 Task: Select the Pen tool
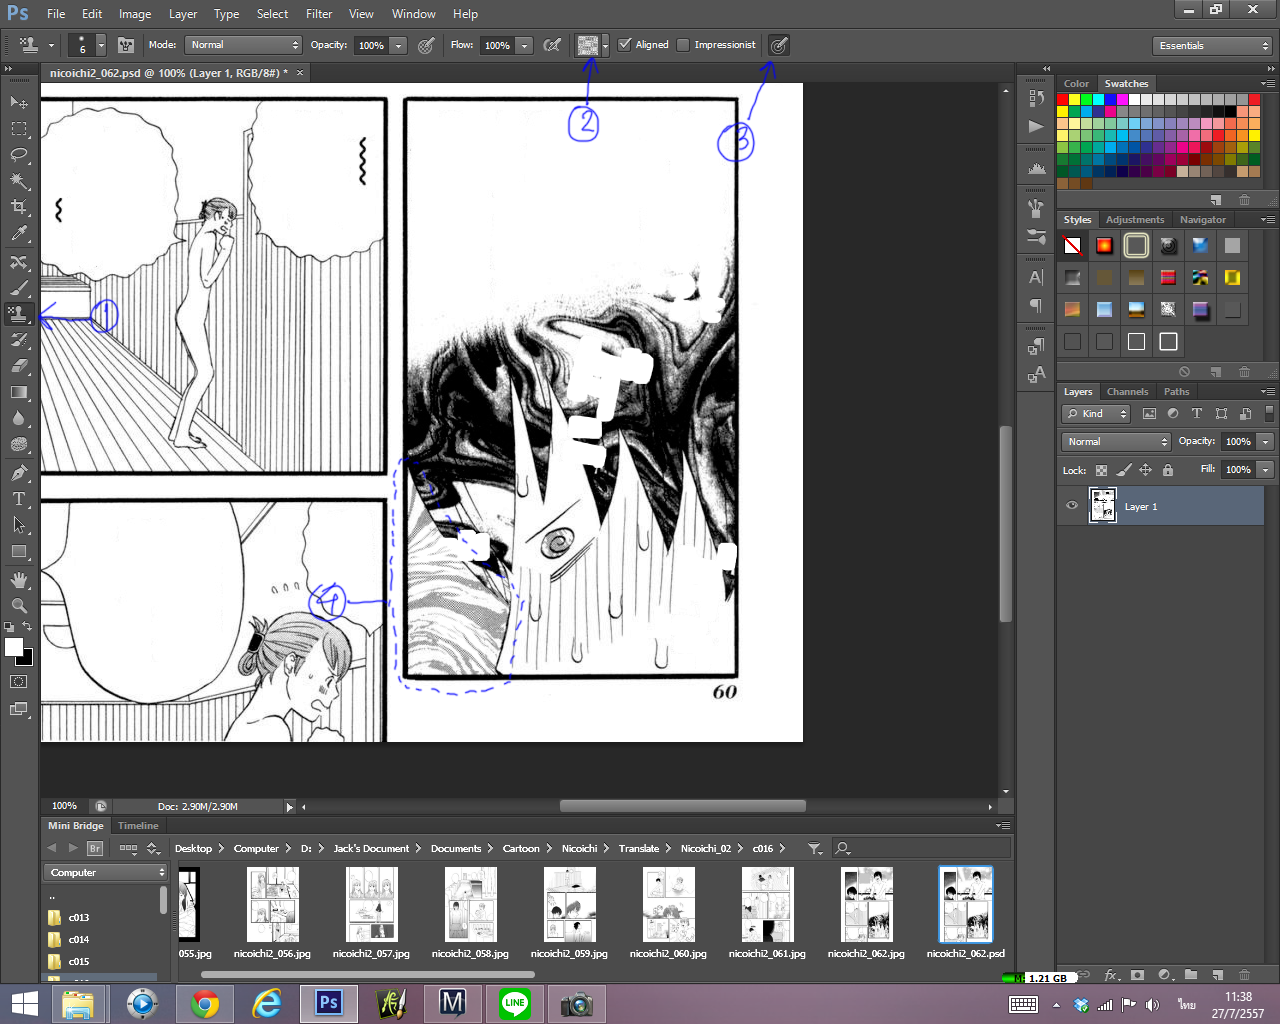19,472
